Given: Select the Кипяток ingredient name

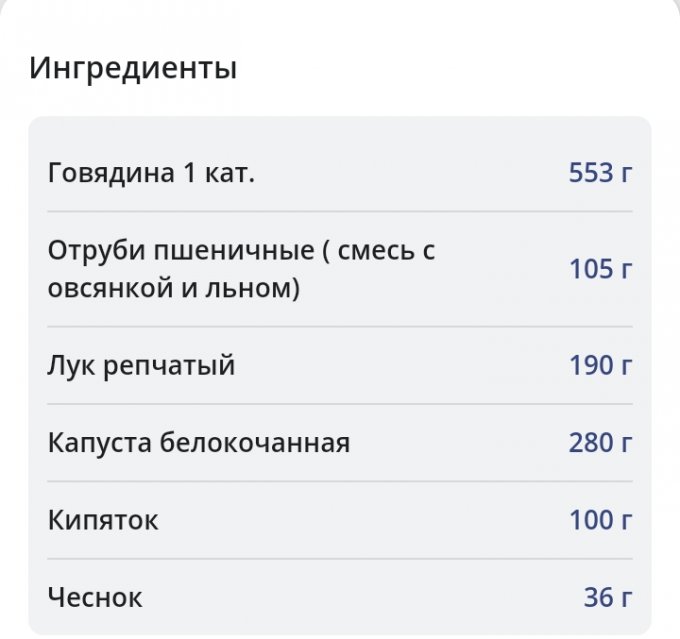Looking at the screenshot, I should click(x=103, y=521).
